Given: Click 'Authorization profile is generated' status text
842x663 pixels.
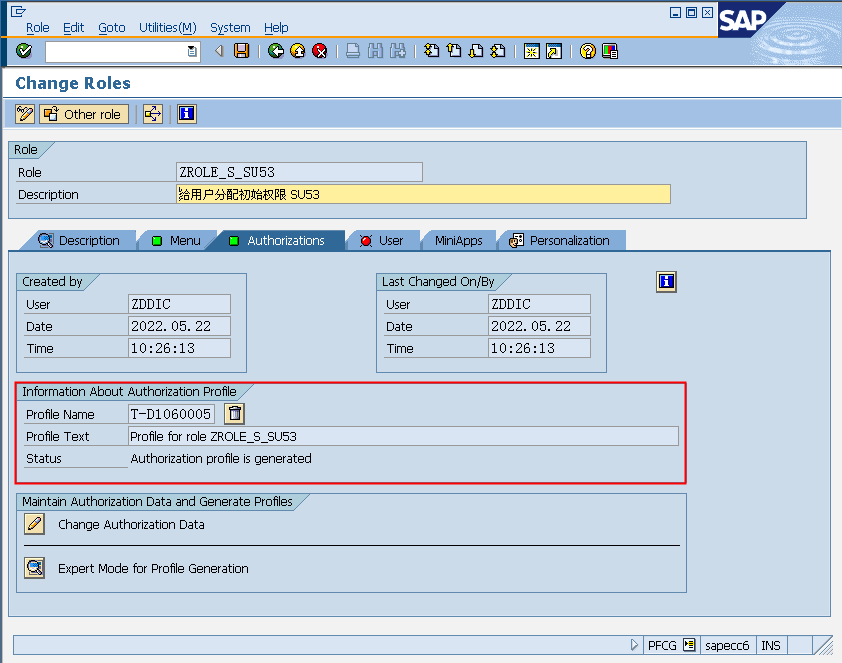Looking at the screenshot, I should pos(221,458).
